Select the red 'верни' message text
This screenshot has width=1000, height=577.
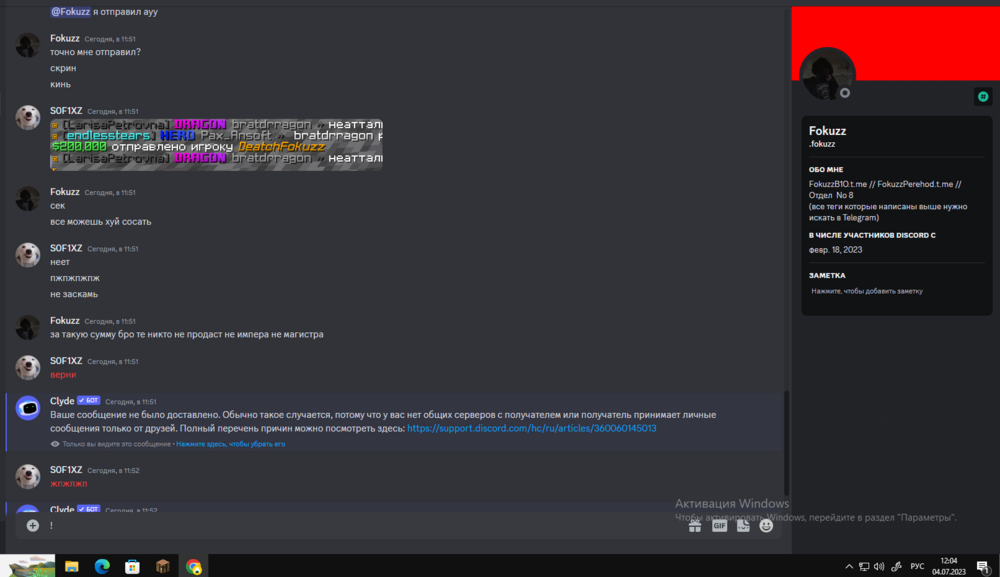[63, 375]
